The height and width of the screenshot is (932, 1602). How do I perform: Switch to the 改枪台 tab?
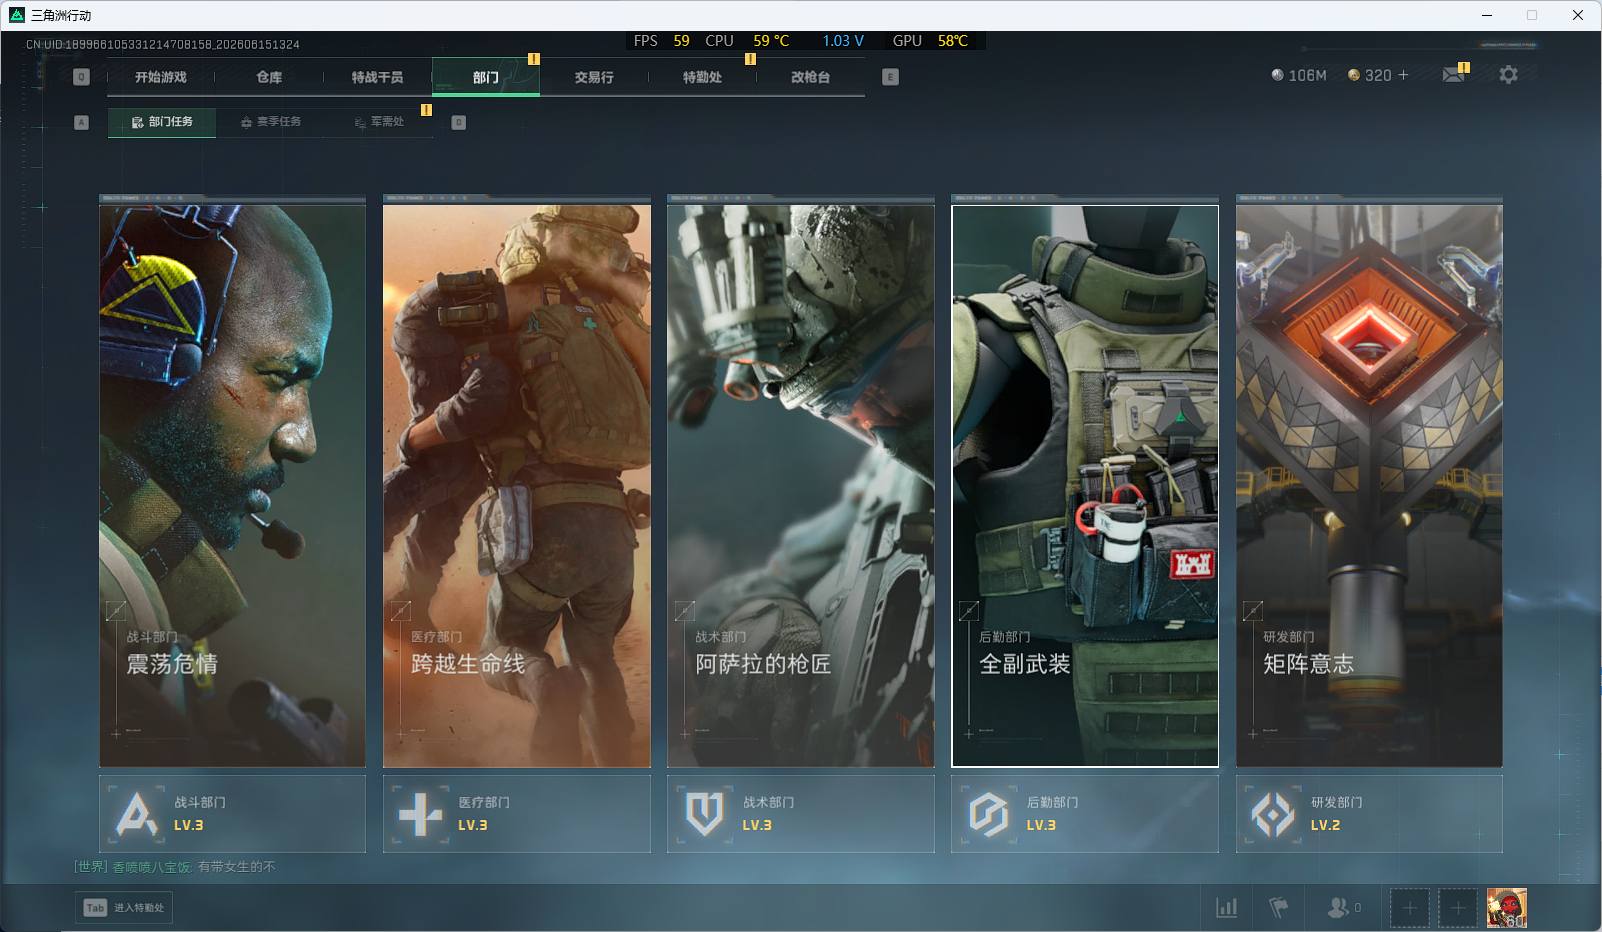[x=810, y=77]
